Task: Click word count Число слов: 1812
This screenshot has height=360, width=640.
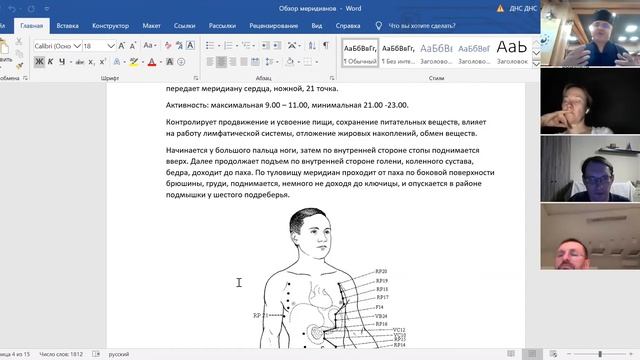Action: (x=61, y=354)
